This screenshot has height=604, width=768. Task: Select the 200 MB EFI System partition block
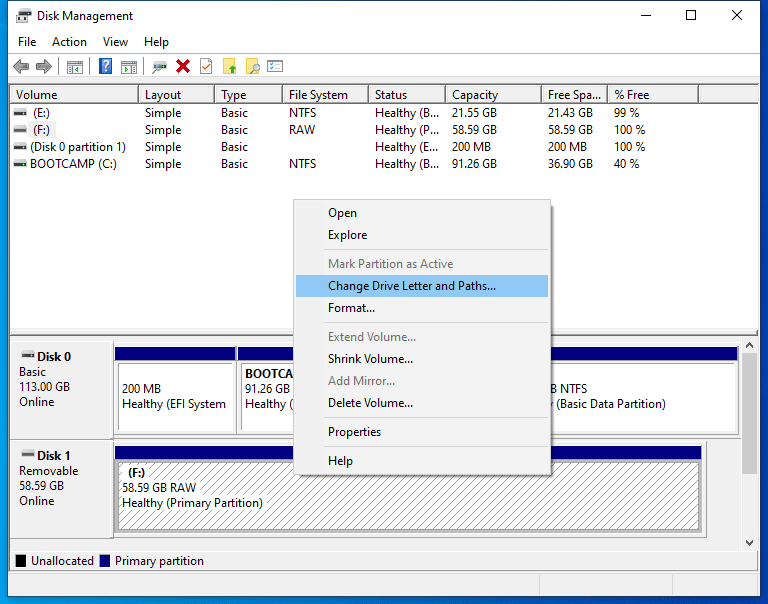[x=175, y=390]
